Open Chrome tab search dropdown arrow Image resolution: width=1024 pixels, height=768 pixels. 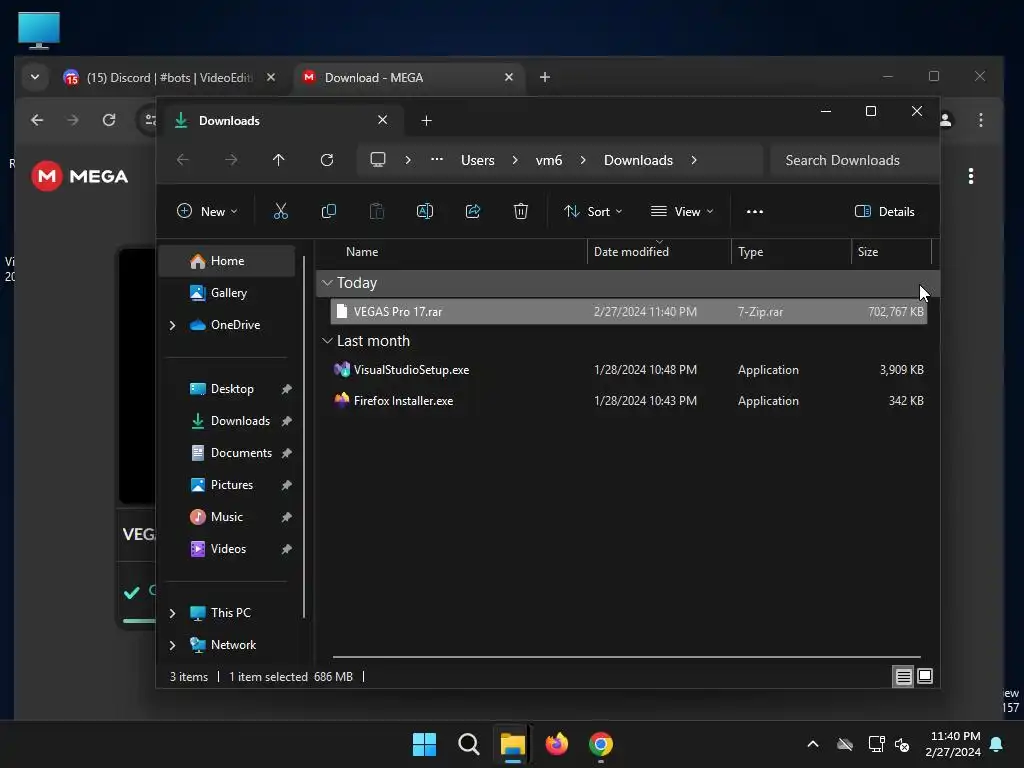tap(35, 77)
